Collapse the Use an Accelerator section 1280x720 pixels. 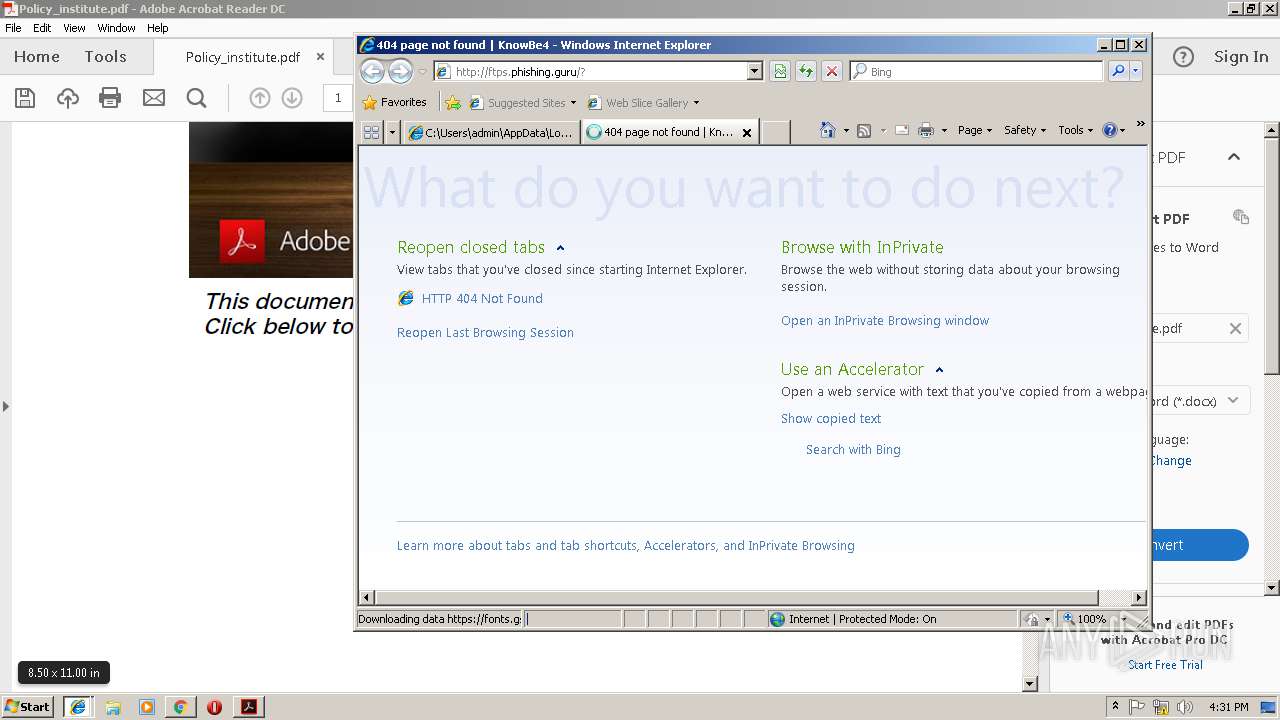(939, 370)
